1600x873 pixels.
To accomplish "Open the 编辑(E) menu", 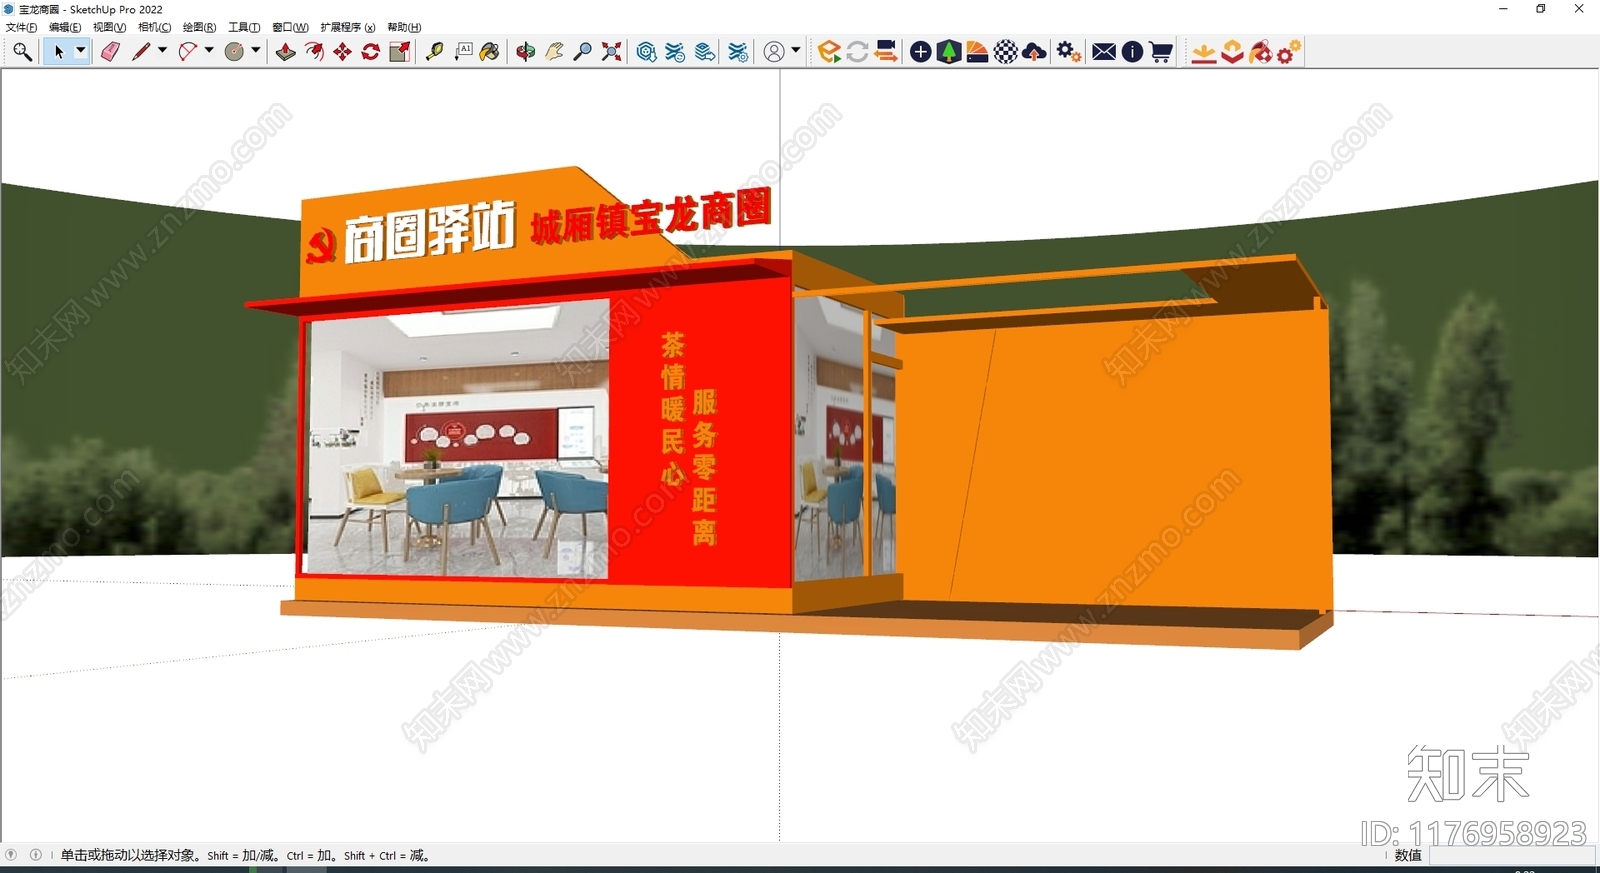I will [x=65, y=28].
